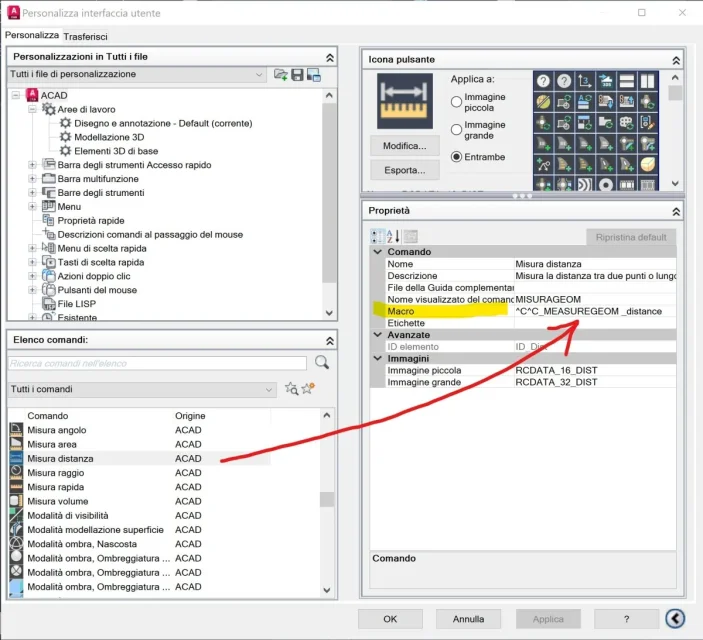Expand Barra degli strumenti Accesso rapido node

(x=32, y=165)
